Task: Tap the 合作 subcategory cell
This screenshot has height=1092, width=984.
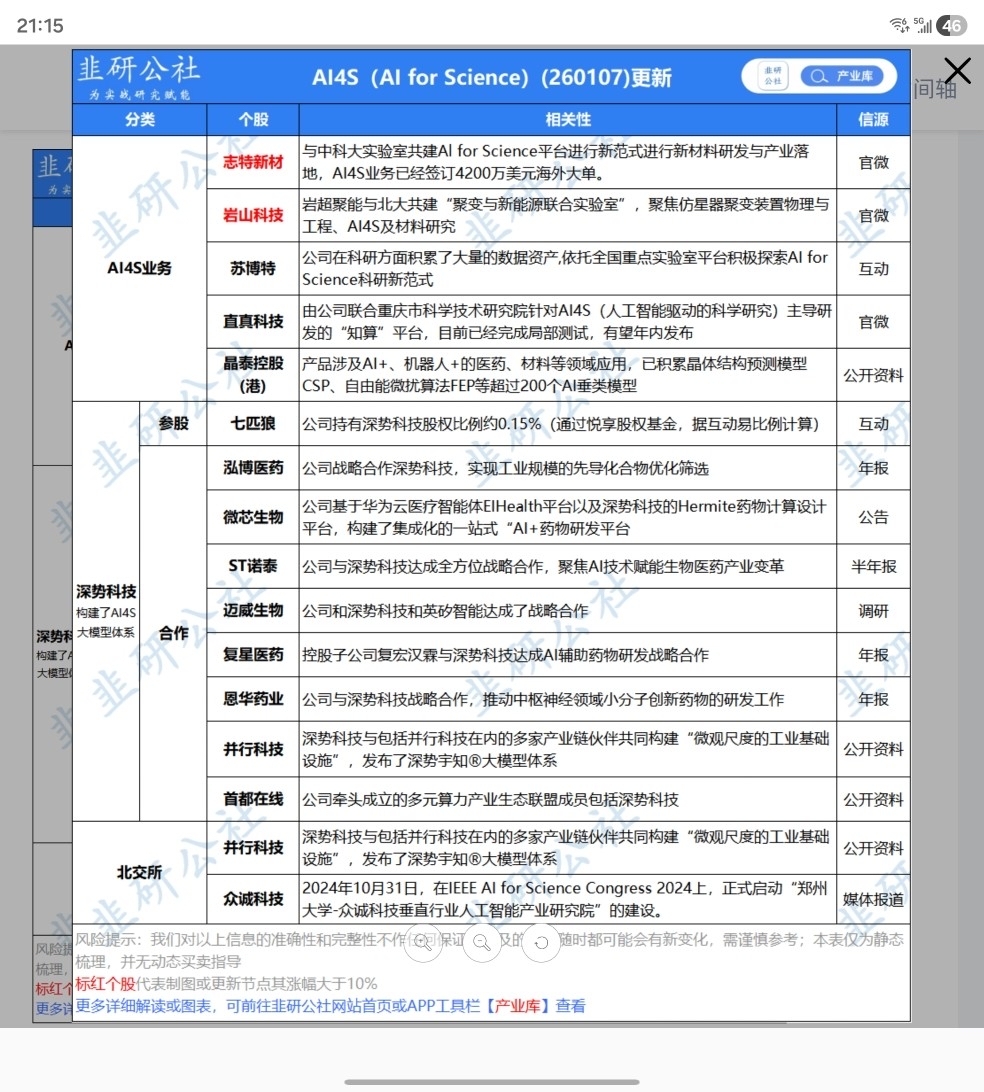Action: [173, 633]
